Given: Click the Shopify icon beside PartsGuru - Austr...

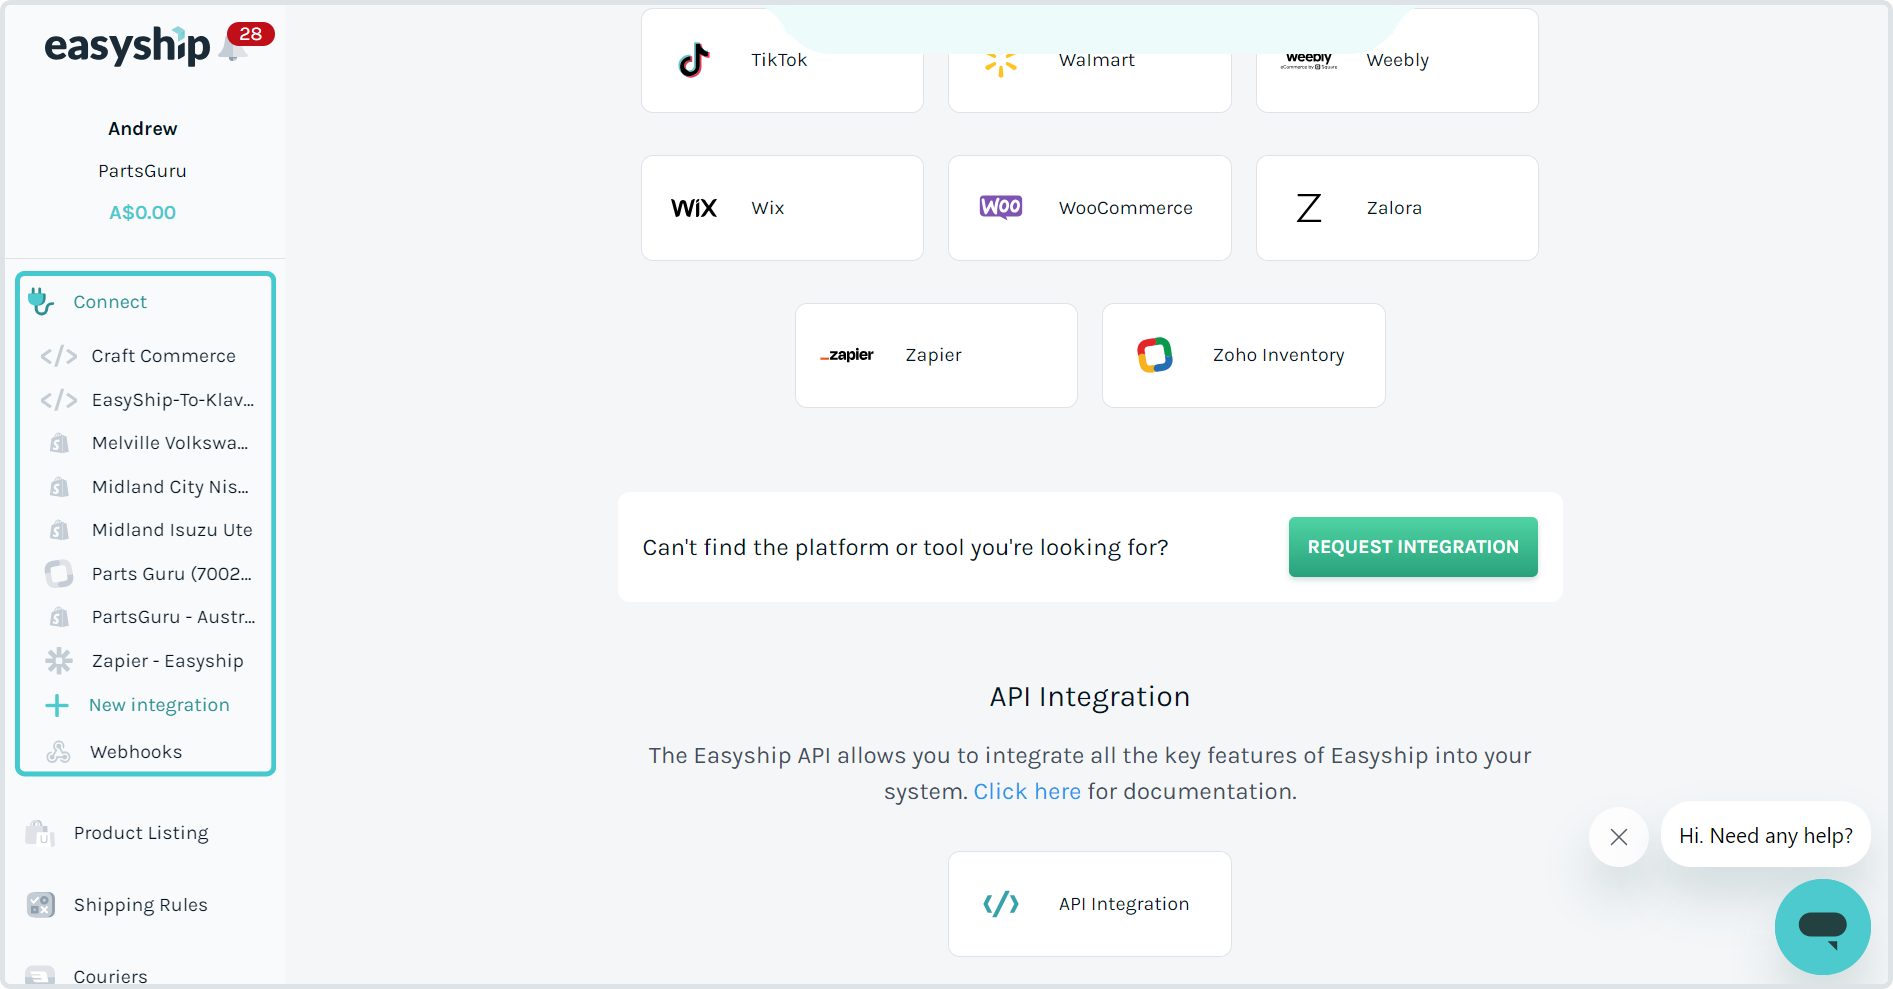Looking at the screenshot, I should [59, 617].
